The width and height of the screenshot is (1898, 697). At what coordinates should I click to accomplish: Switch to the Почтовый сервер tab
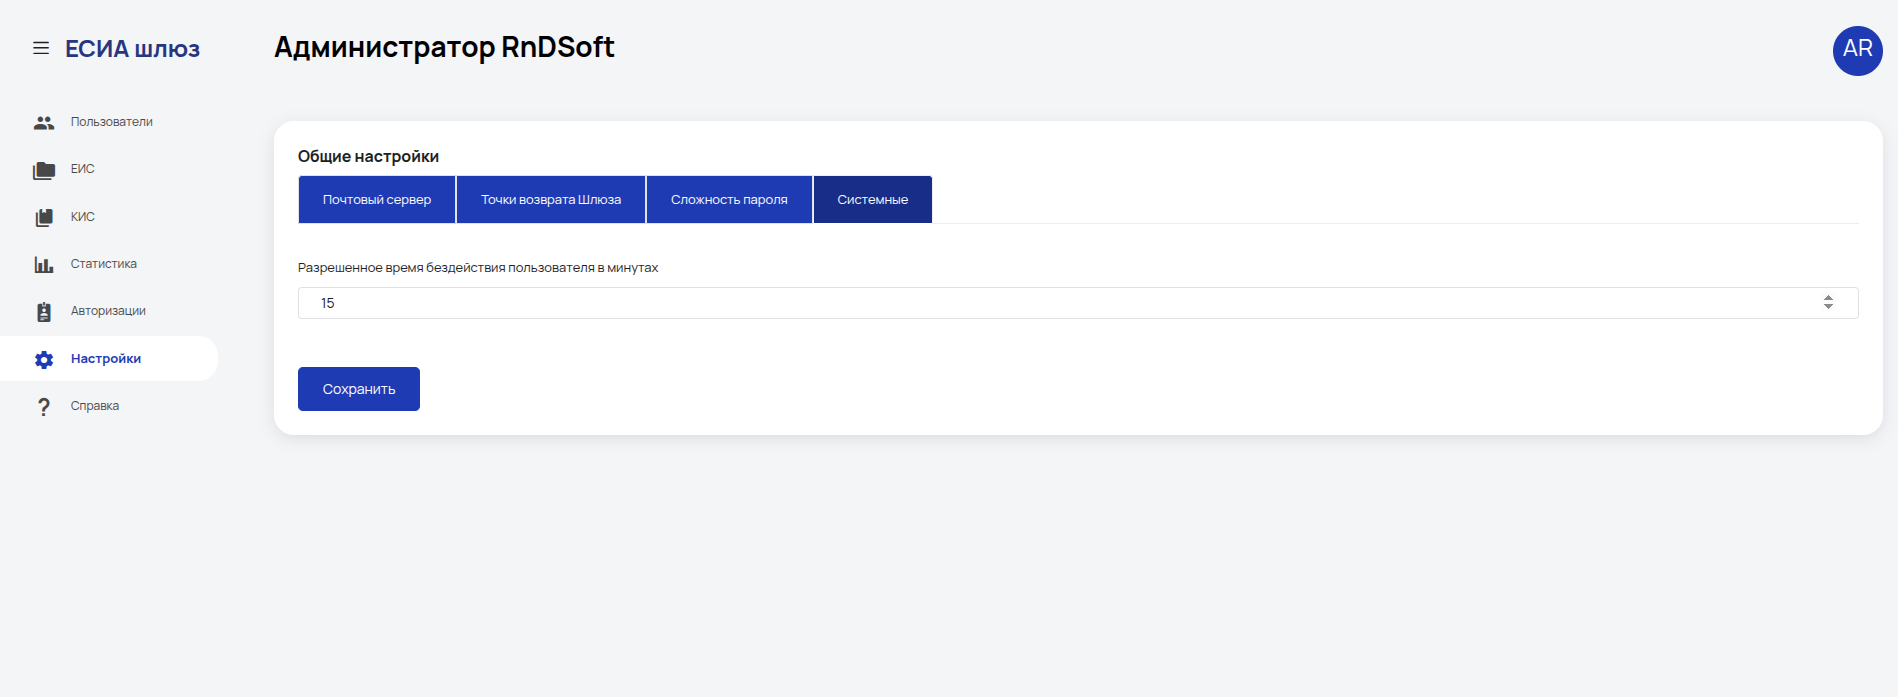point(377,199)
